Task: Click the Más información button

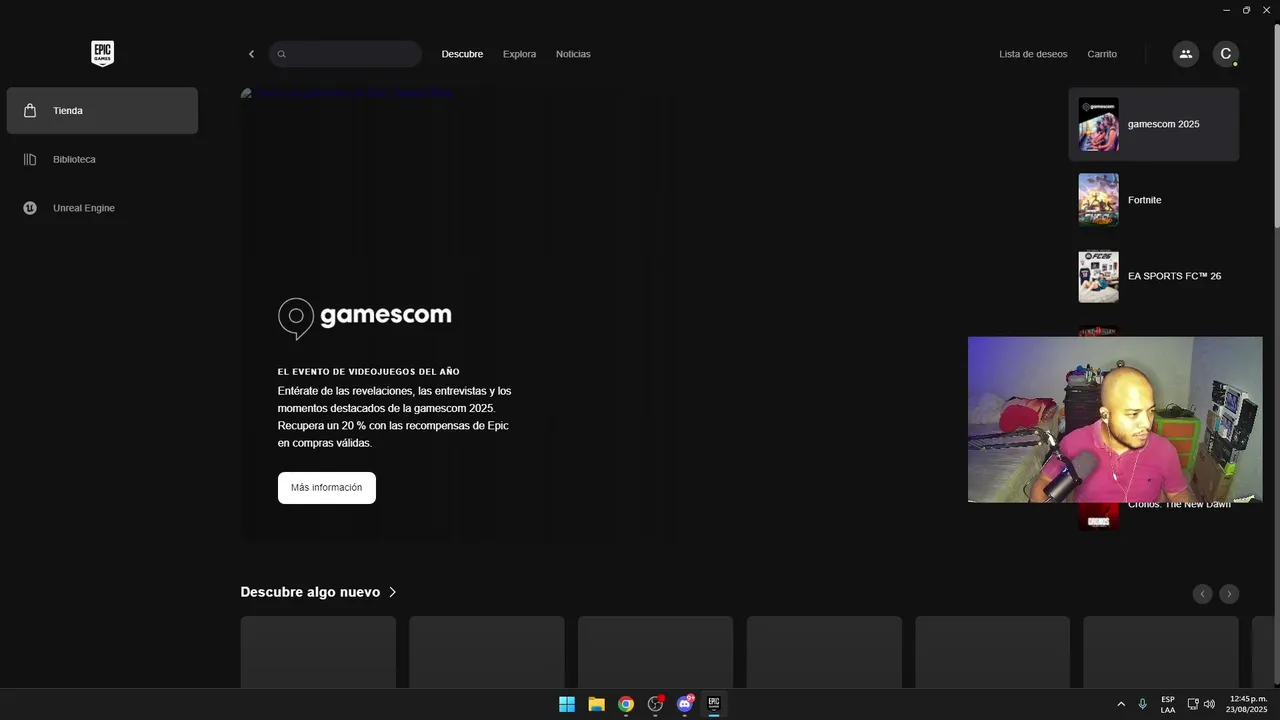Action: pos(327,488)
